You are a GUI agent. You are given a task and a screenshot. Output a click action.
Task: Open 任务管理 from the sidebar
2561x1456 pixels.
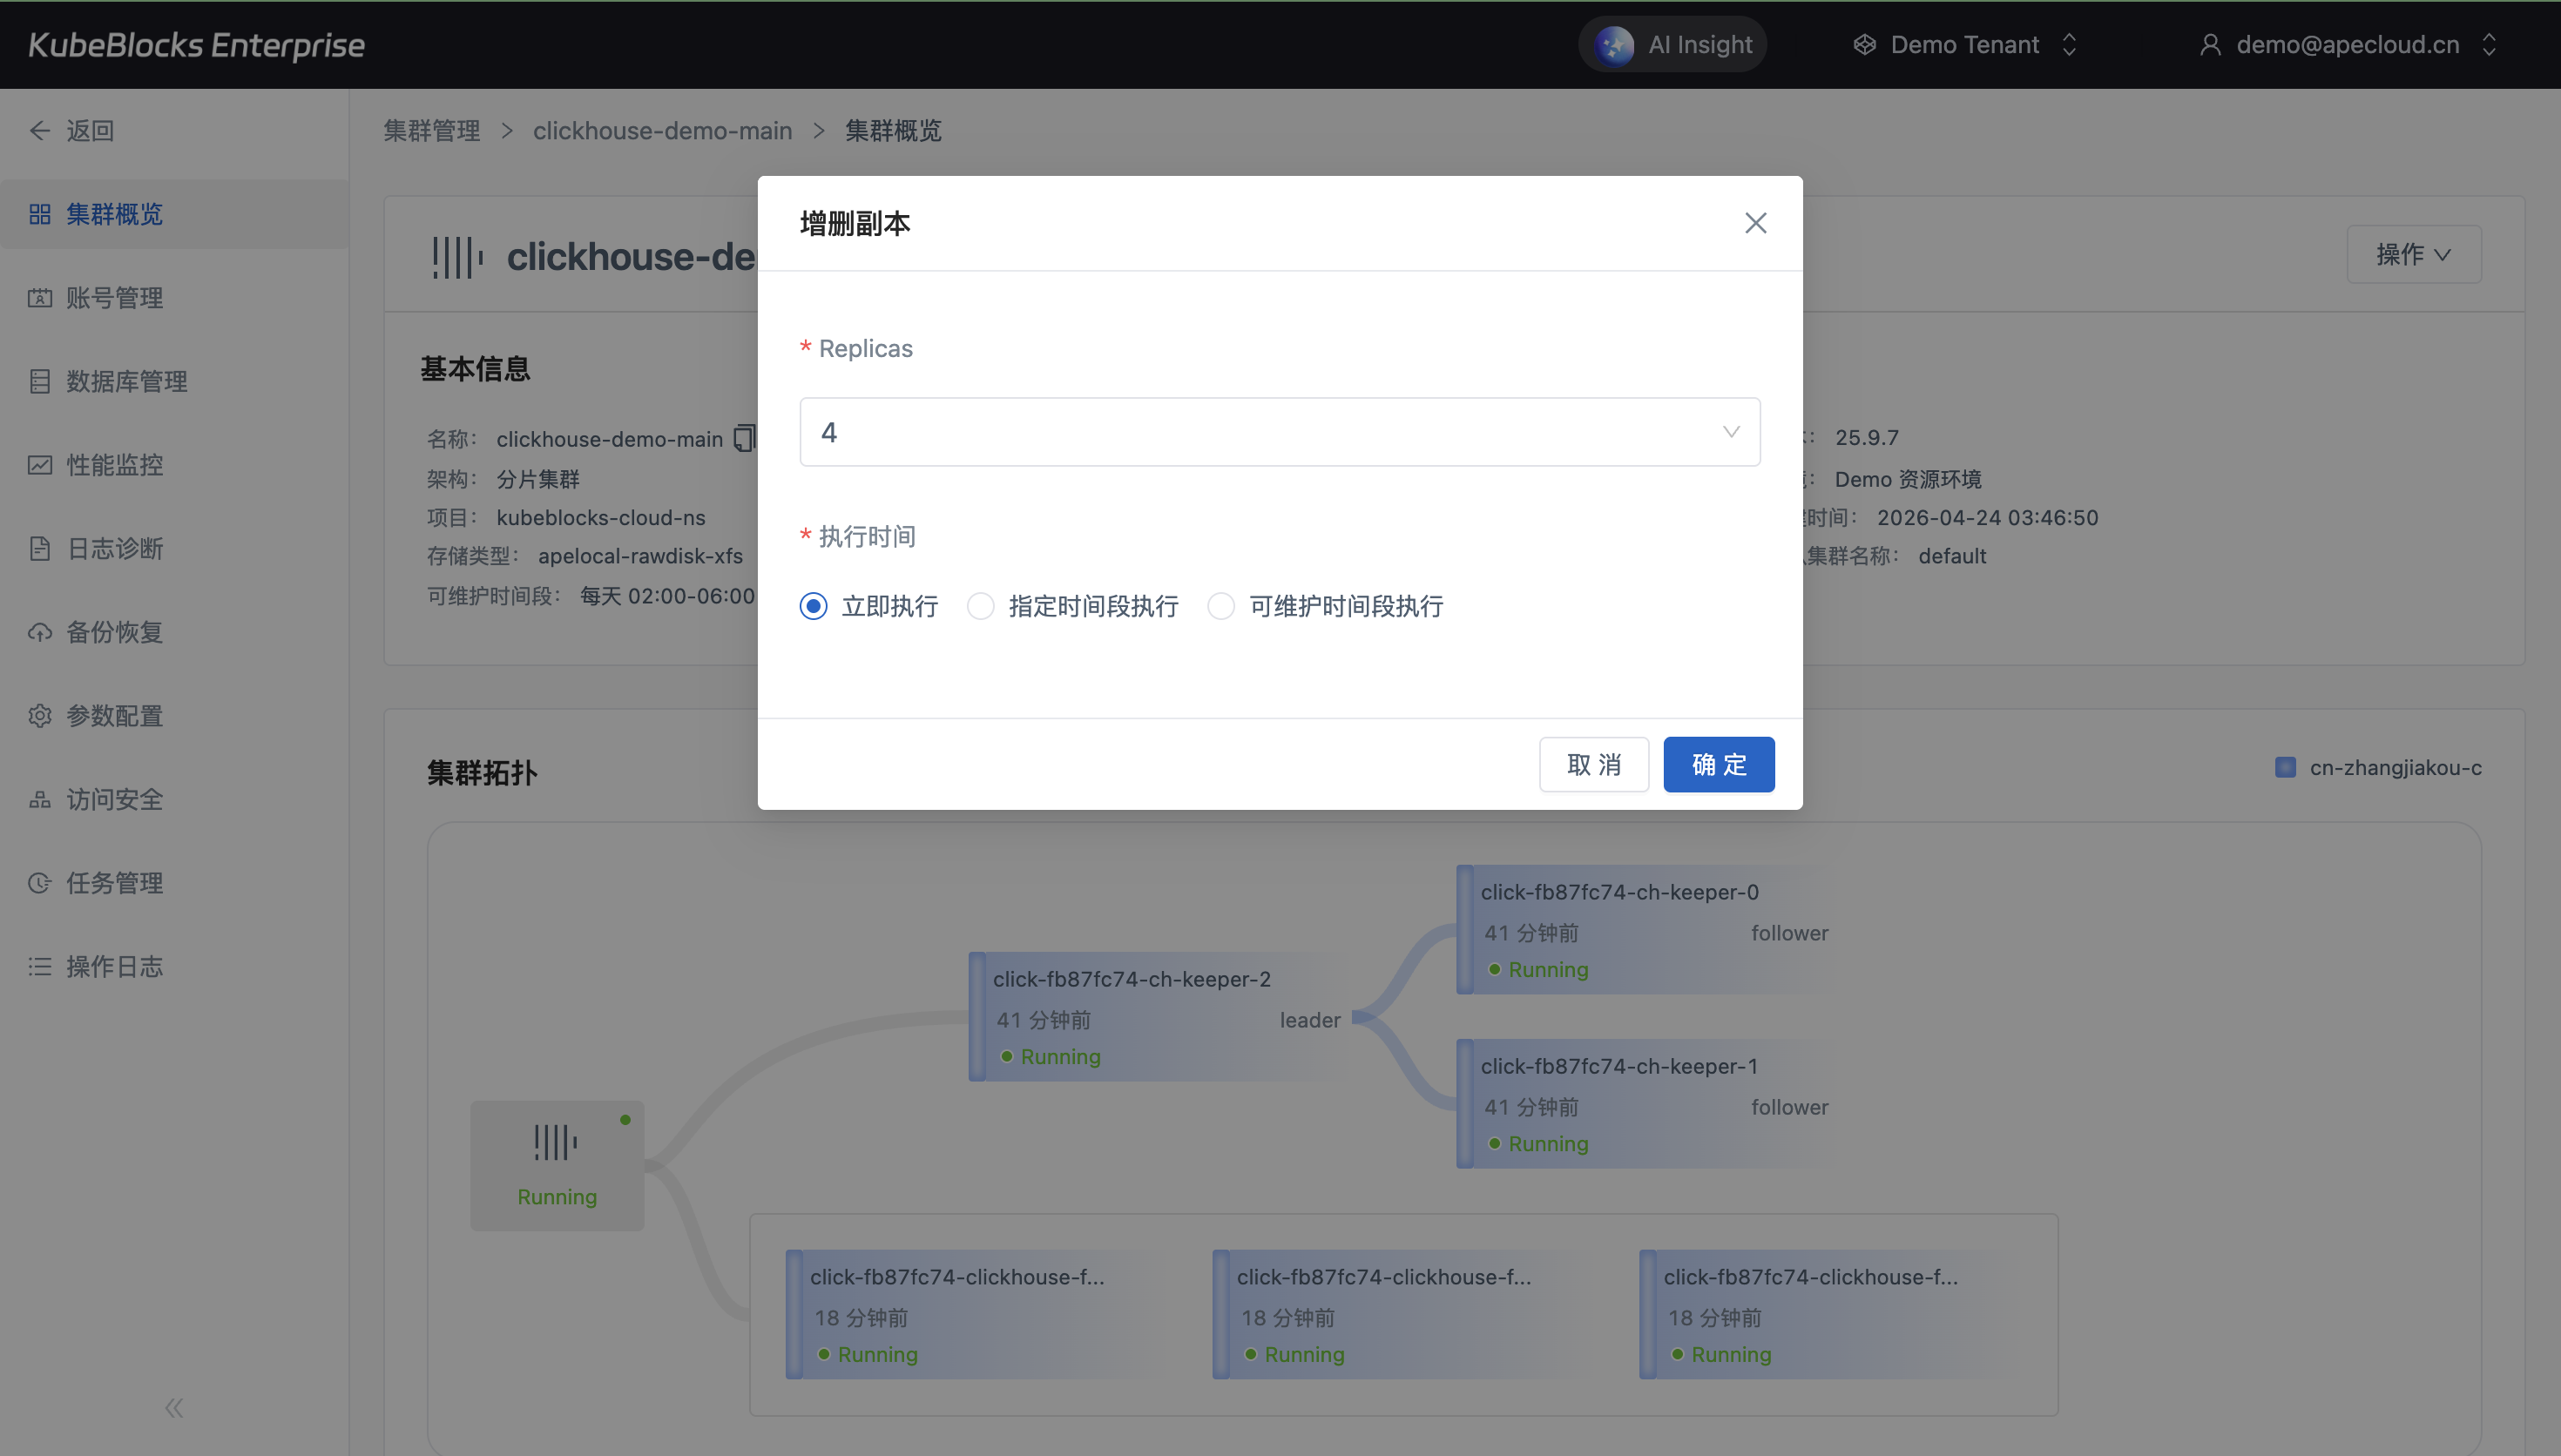(114, 883)
